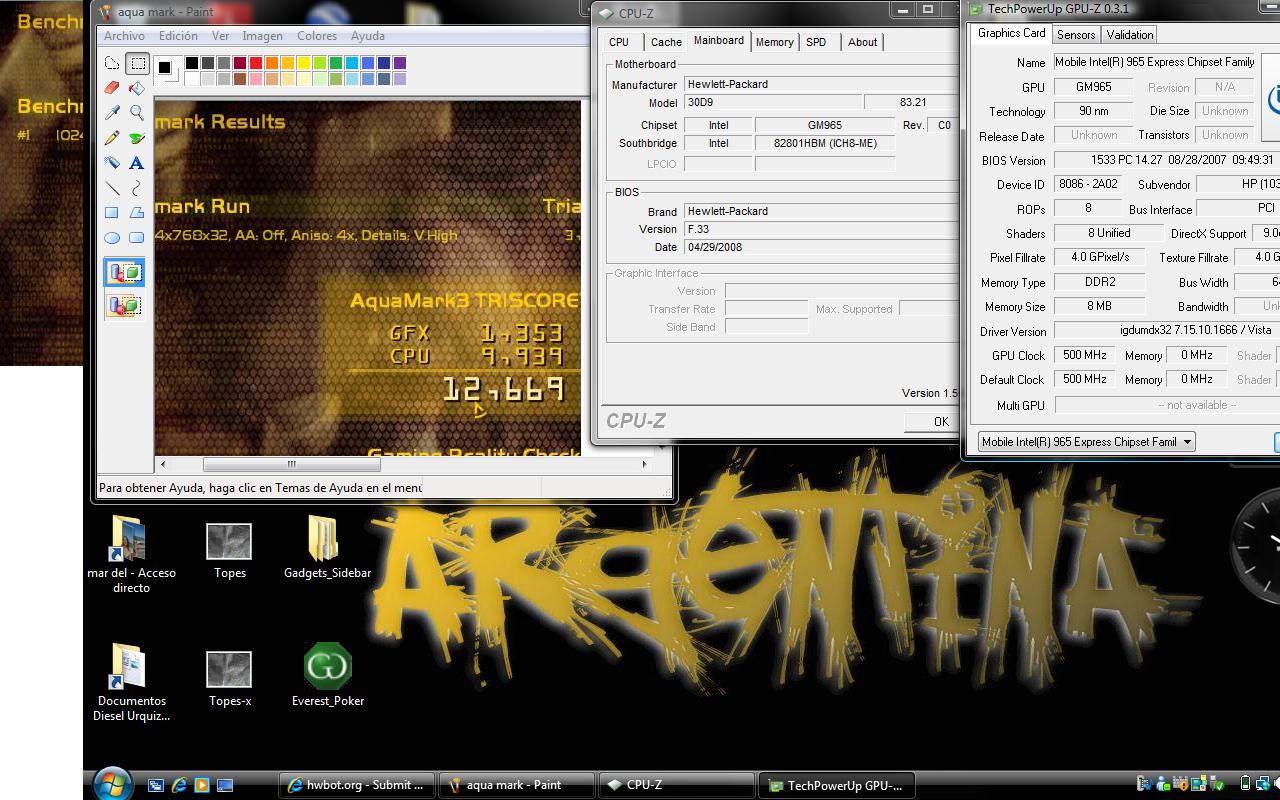The height and width of the screenshot is (800, 1280).
Task: Click the BIOS Version 'F.33' field in CPU-Z
Action: (820, 229)
